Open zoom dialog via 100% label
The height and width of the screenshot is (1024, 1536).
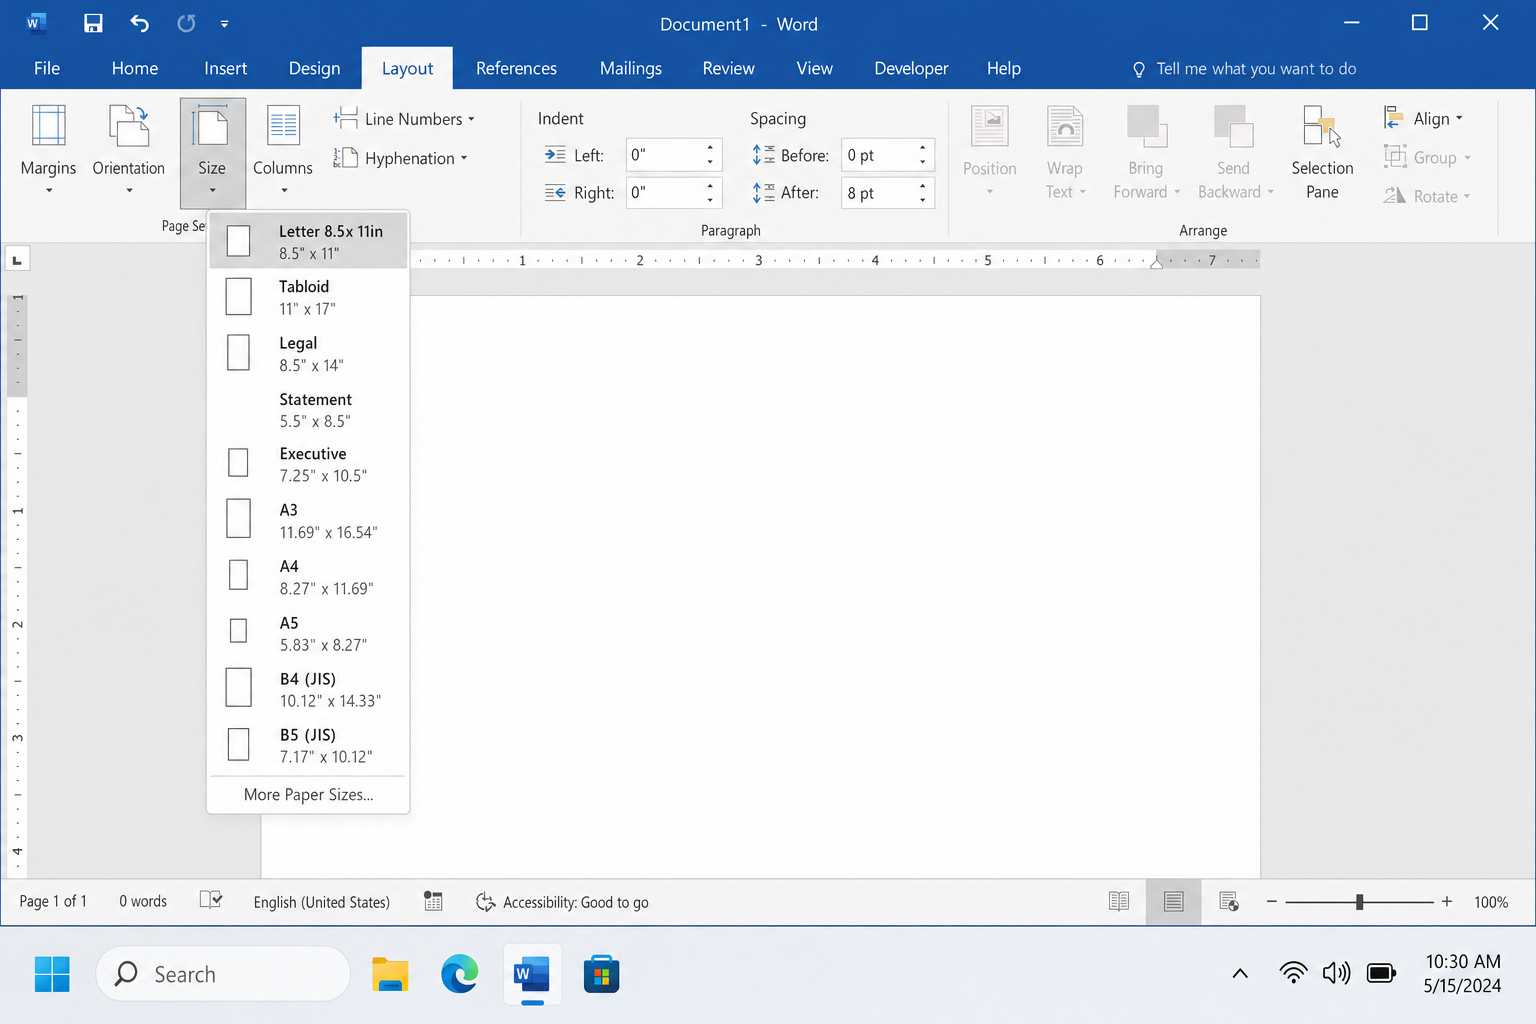(x=1491, y=902)
